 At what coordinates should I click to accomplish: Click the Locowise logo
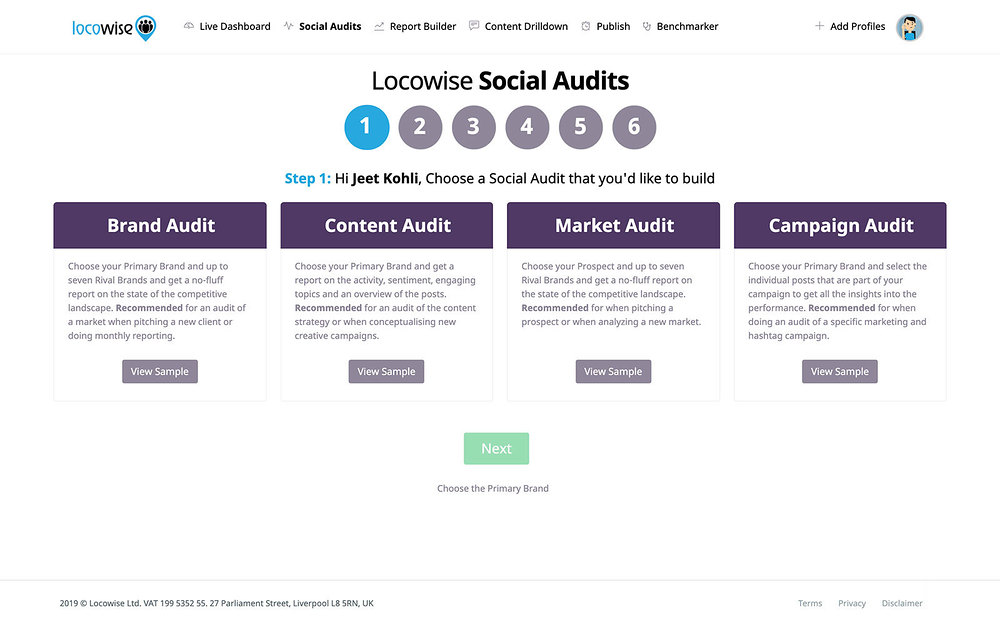coord(114,27)
